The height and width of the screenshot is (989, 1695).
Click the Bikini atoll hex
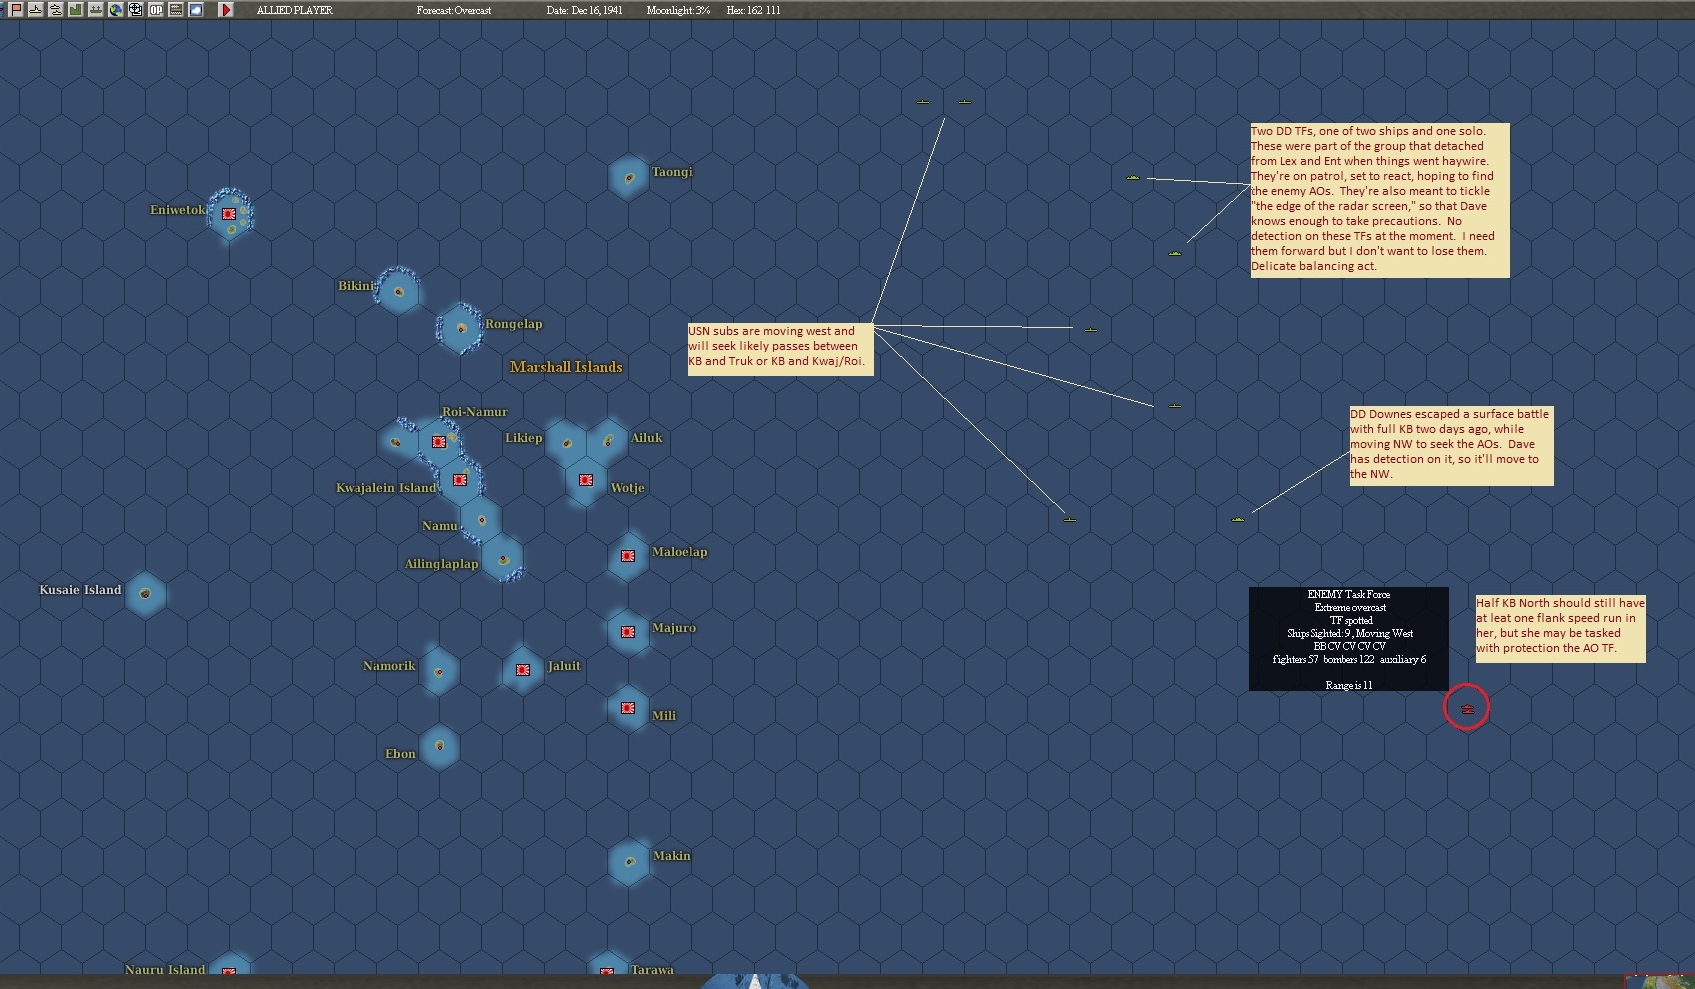click(x=398, y=292)
